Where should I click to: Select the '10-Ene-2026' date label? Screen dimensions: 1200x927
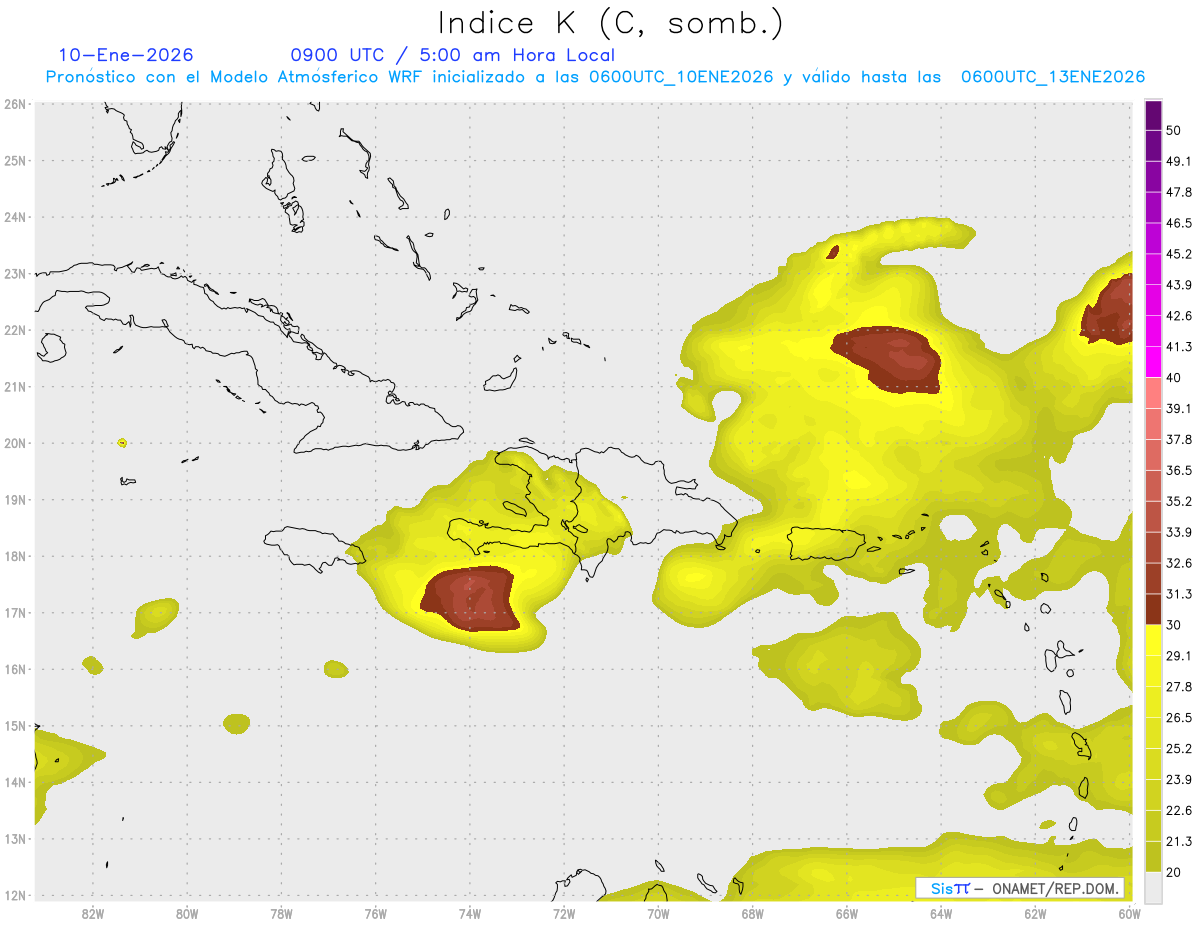[126, 55]
